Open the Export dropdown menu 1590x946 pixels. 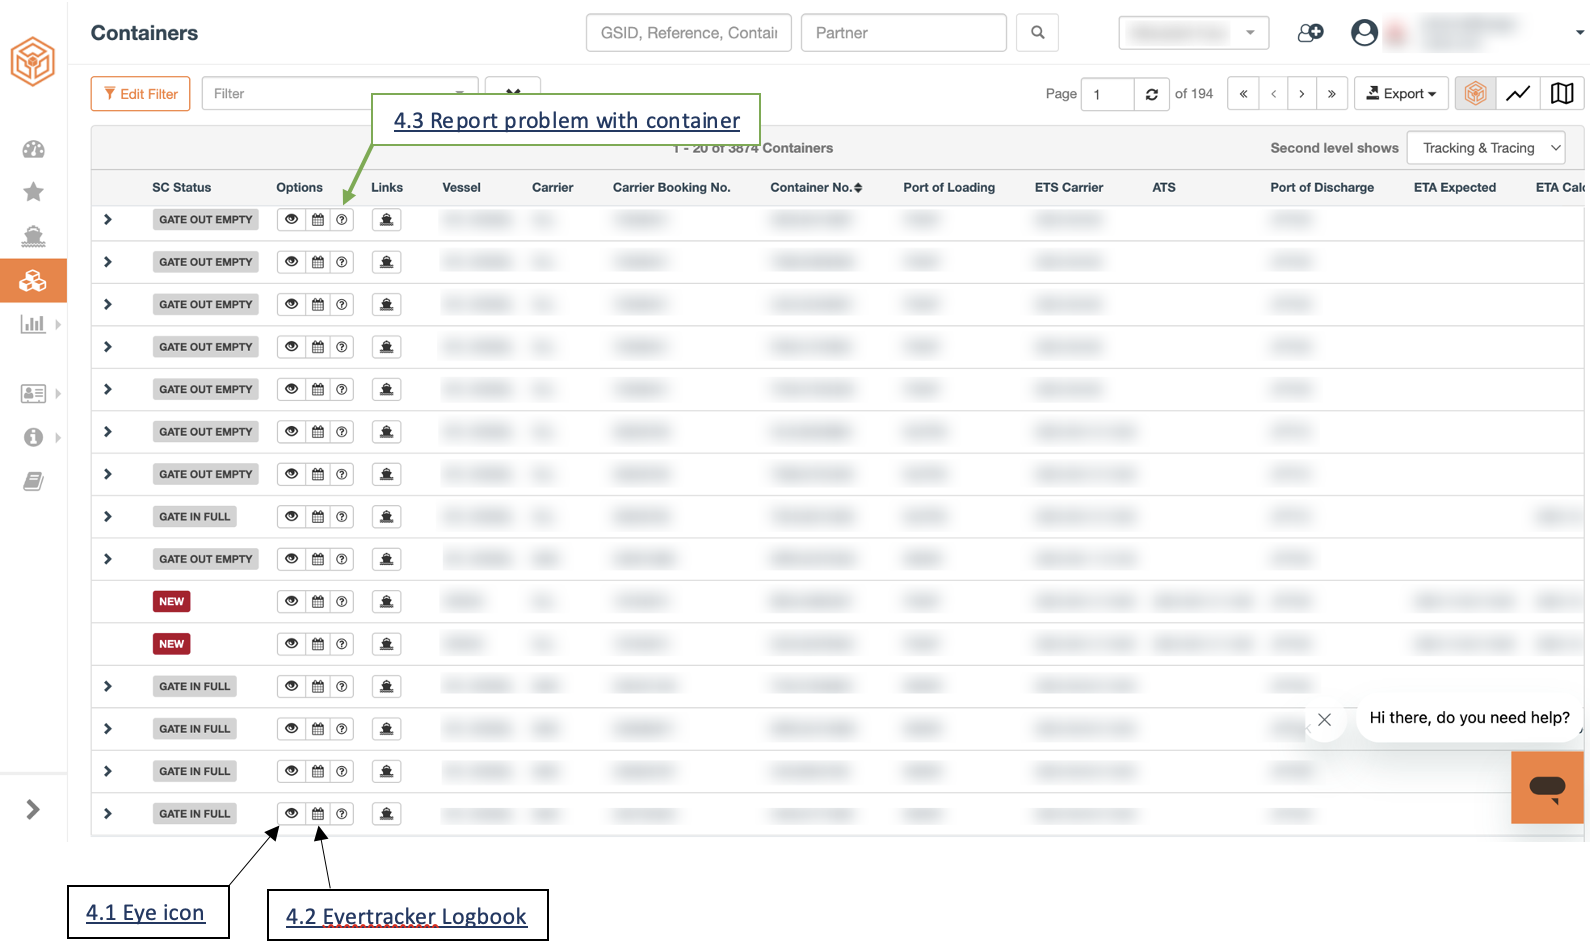click(x=1401, y=94)
